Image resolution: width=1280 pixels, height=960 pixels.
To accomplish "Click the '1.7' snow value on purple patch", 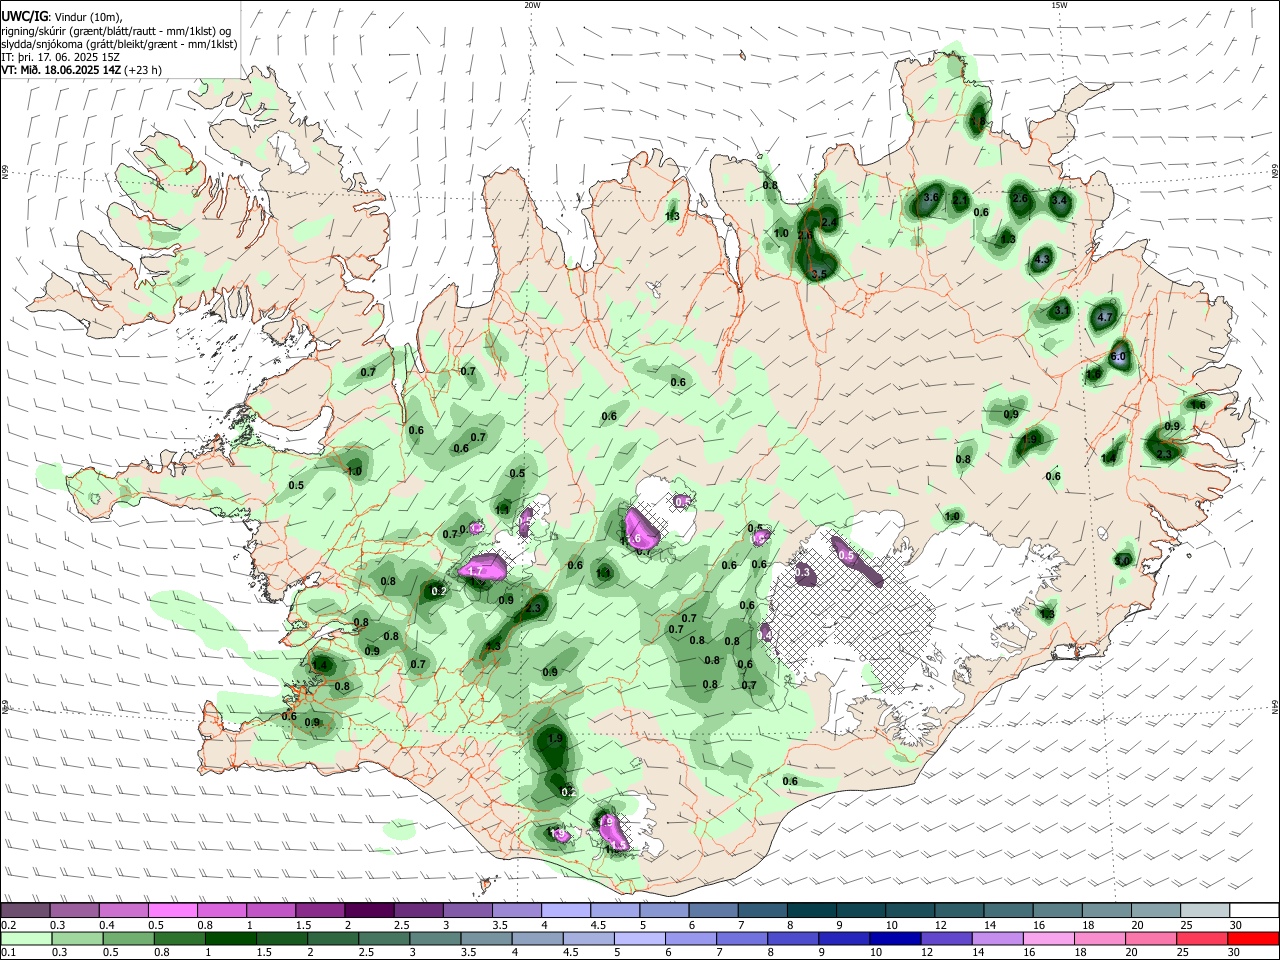I will pyautogui.click(x=476, y=571).
